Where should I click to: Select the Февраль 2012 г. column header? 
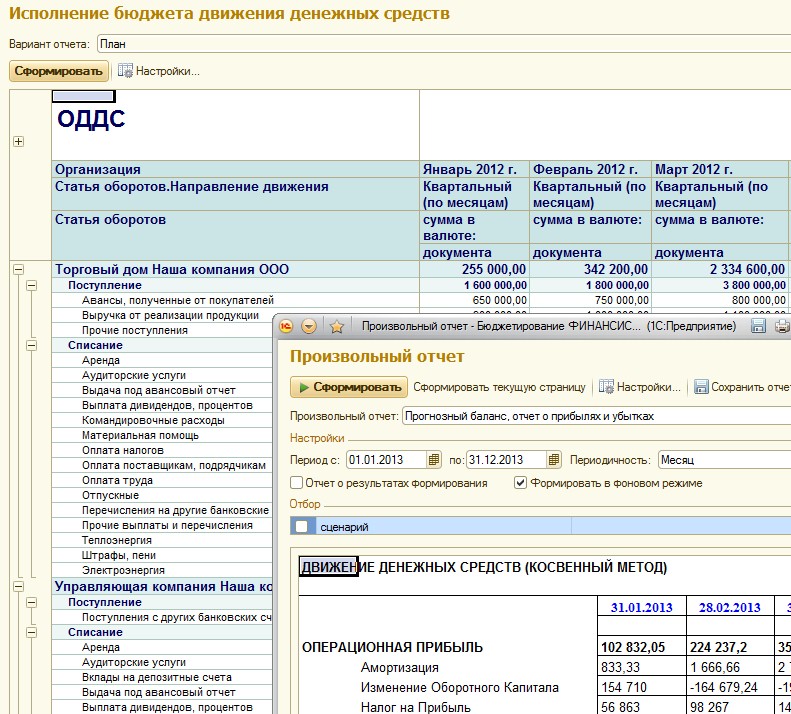click(x=590, y=169)
